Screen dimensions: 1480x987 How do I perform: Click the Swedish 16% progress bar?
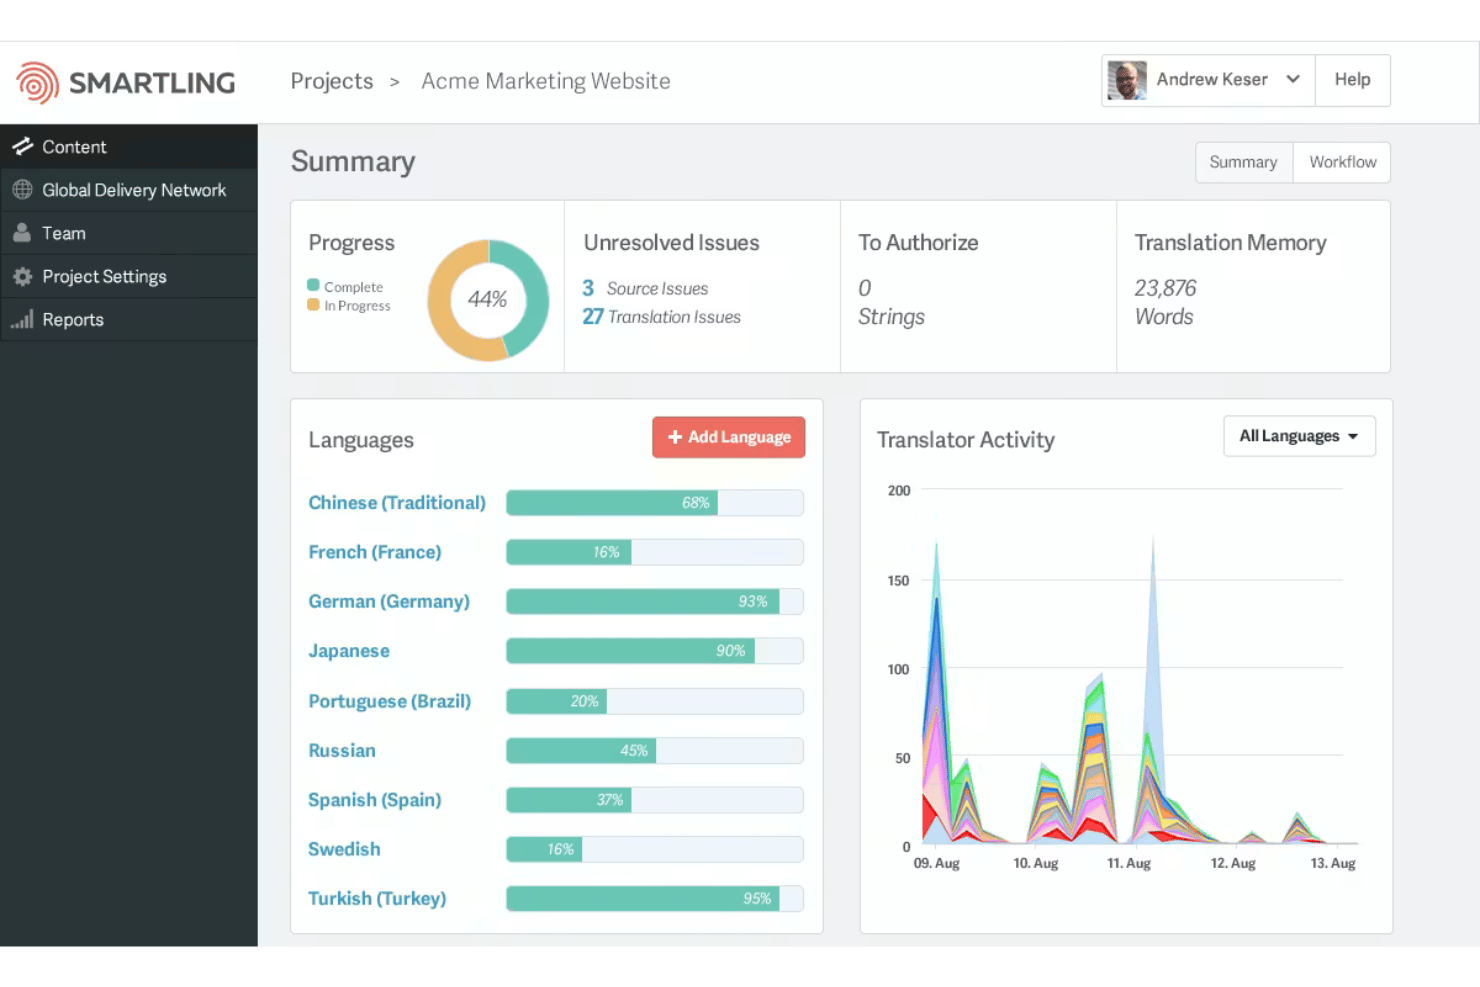tap(655, 849)
